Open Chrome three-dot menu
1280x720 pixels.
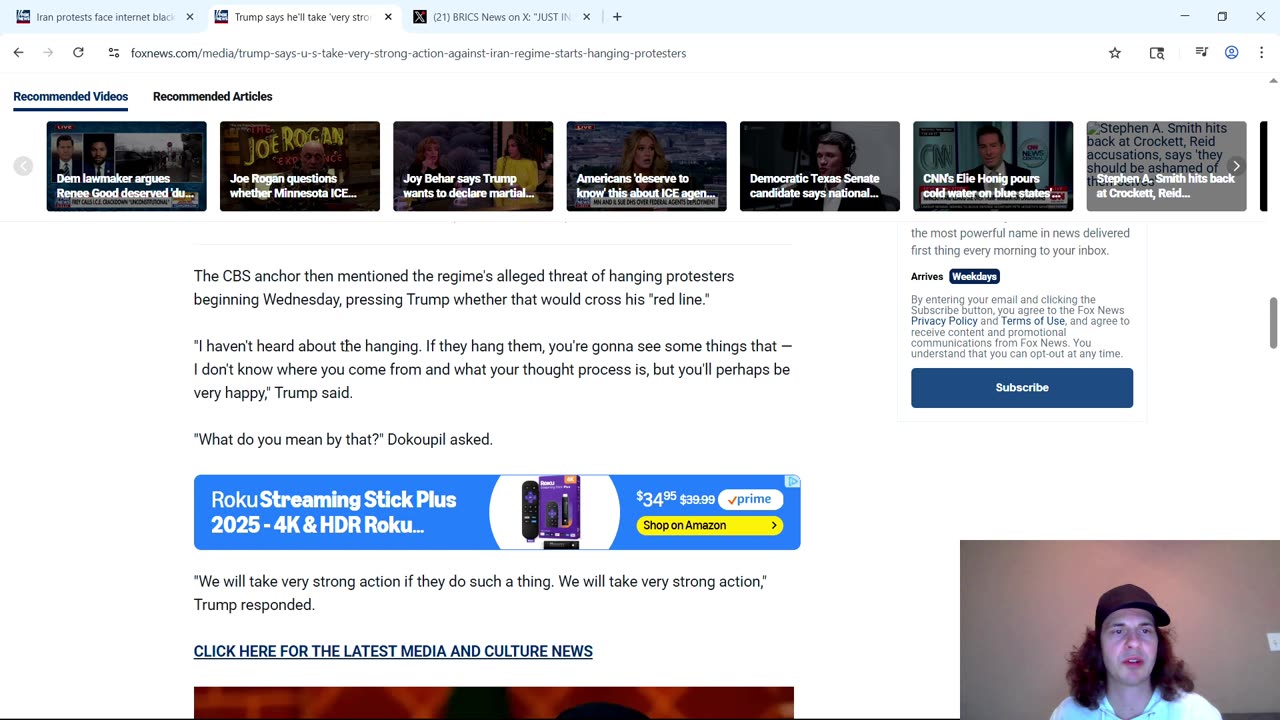(x=1261, y=53)
